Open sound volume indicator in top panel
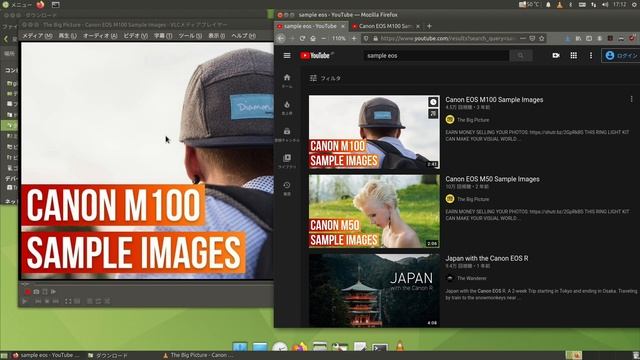Screen dimensions: 640x360 [x=605, y=4]
